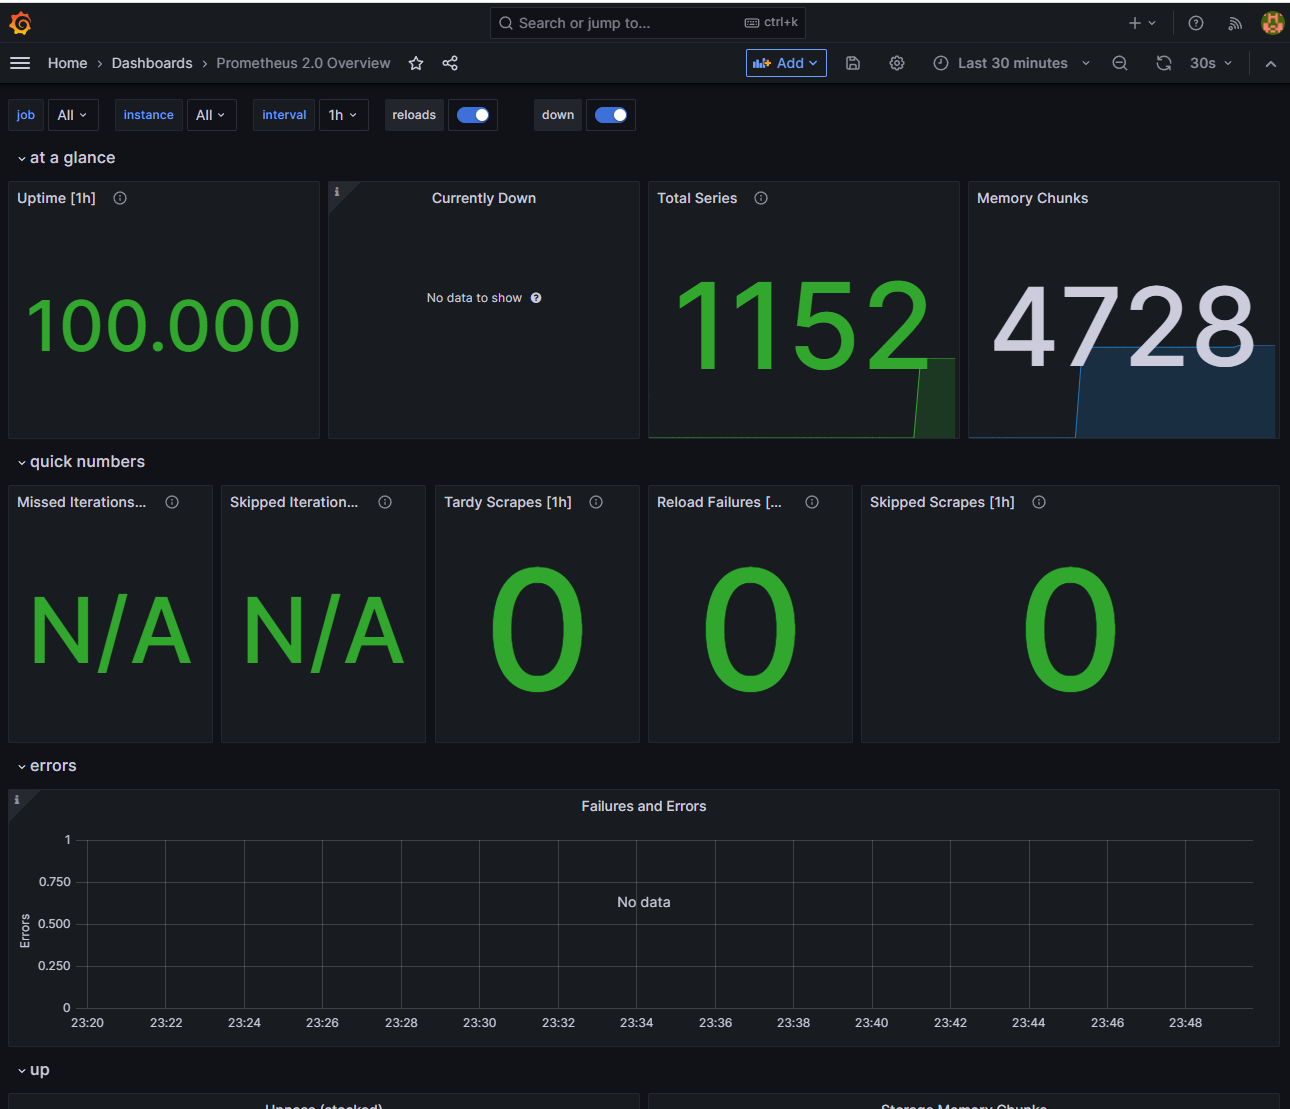The height and width of the screenshot is (1109, 1290).
Task: Click the Uptime value 100.000
Action: 163,326
